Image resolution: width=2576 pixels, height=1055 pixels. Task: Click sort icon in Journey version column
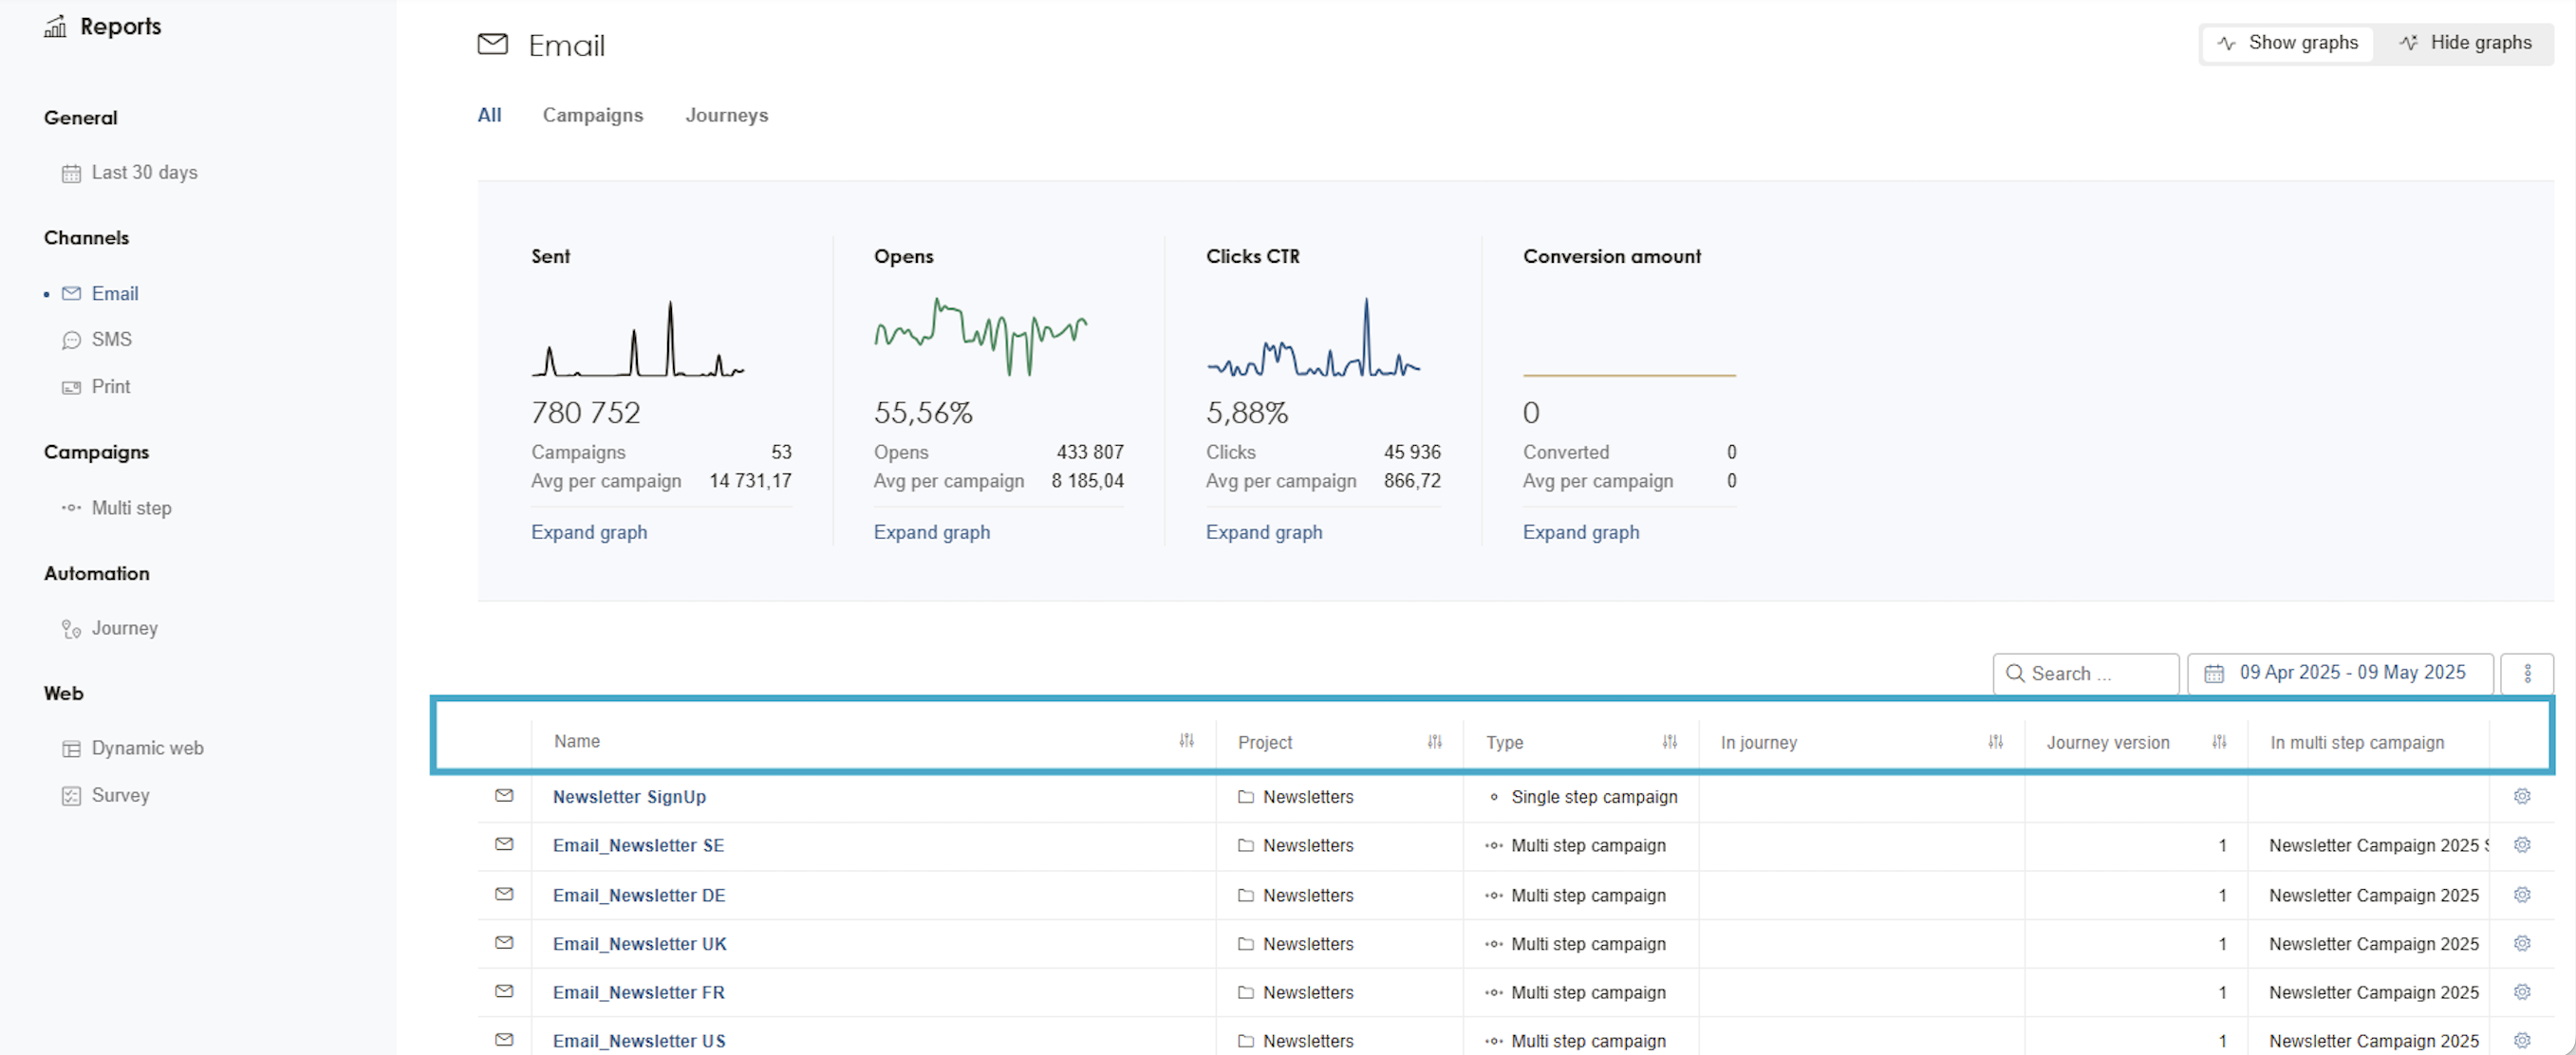2219,742
